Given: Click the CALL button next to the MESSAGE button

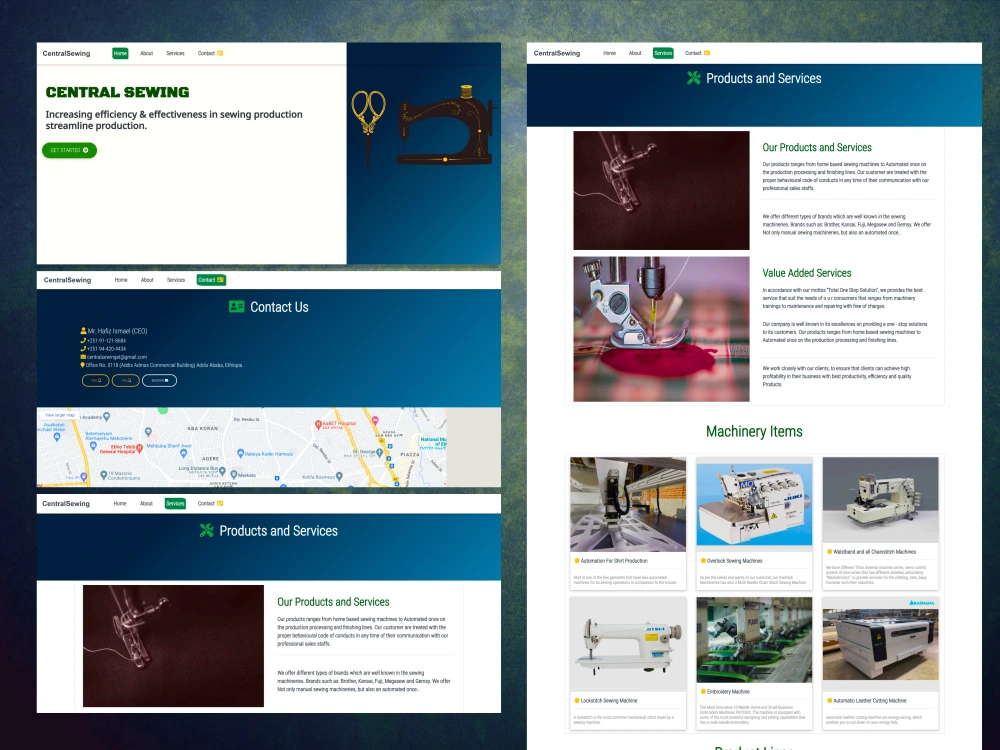Looking at the screenshot, I should 126,381.
